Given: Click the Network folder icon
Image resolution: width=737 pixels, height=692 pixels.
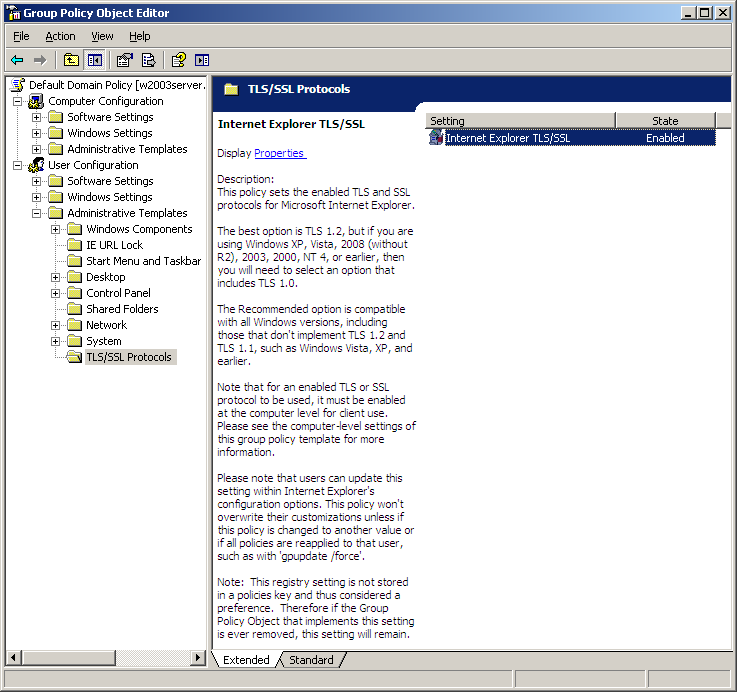Looking at the screenshot, I should point(74,325).
